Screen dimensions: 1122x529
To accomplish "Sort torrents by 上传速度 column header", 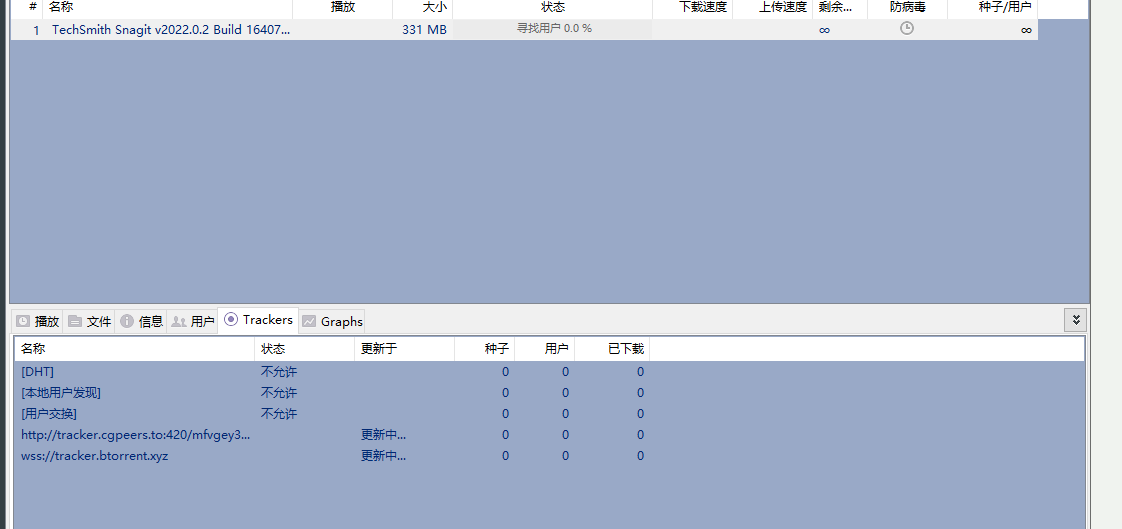I will (773, 8).
